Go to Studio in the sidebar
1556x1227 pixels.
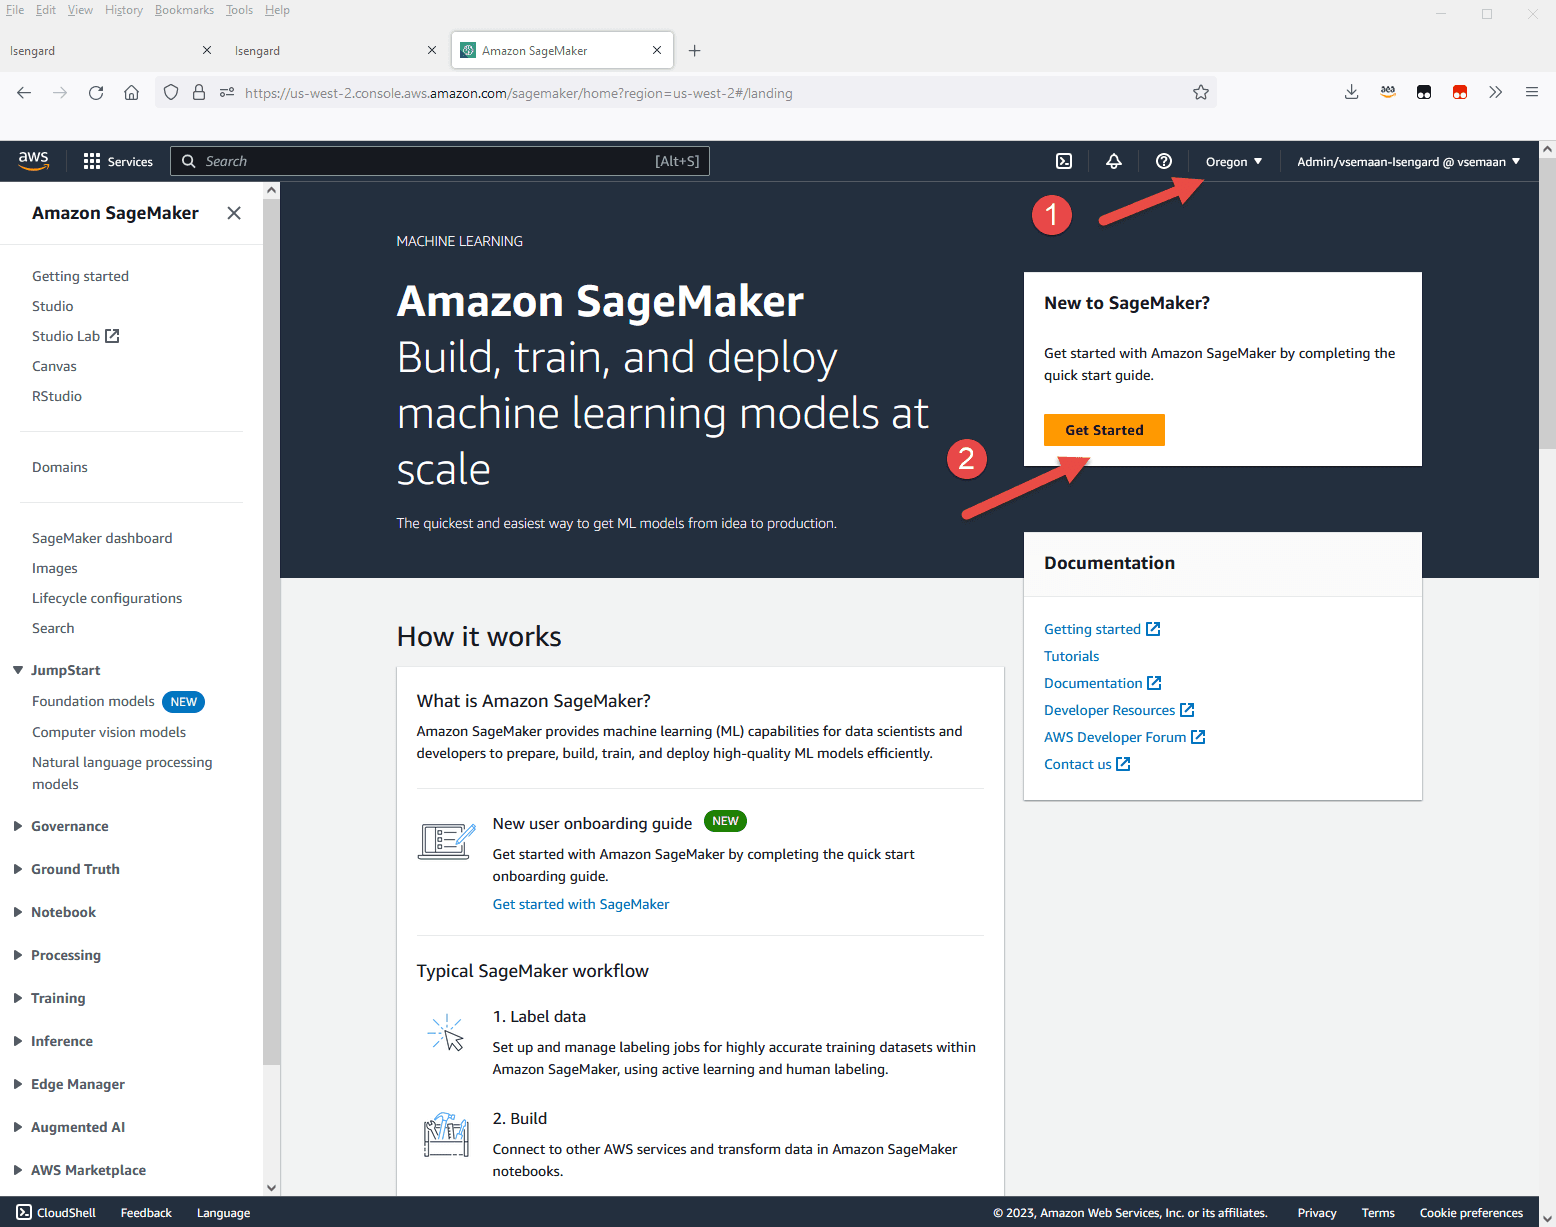coord(52,306)
